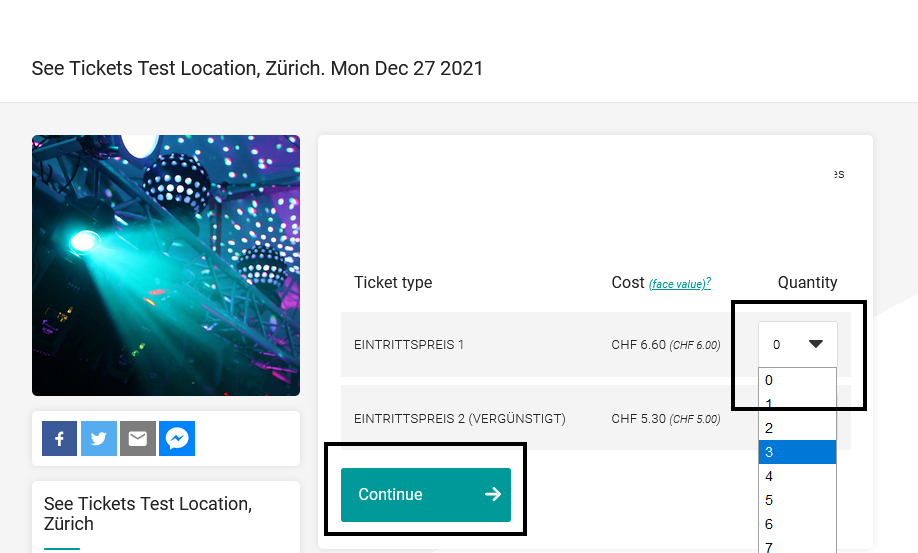Click the arrow icon in Continue button
This screenshot has height=553, width=918.
tap(493, 494)
